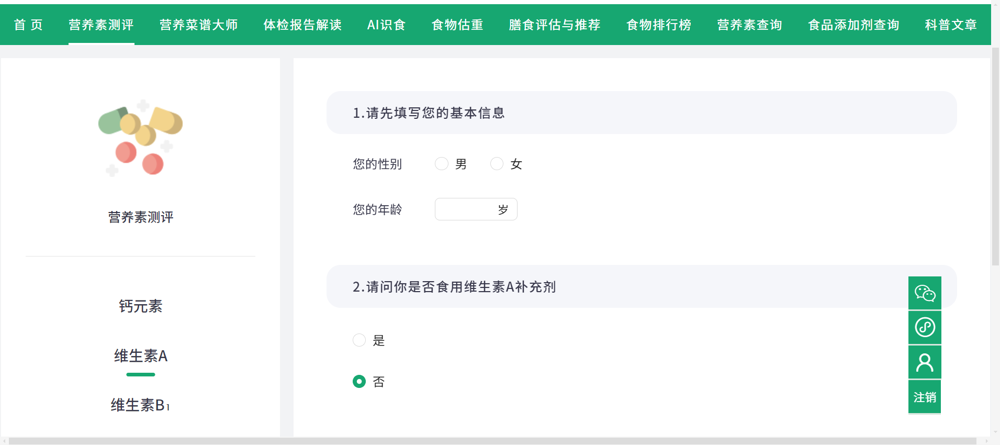Screen dimensions: 1000x445
Task: Choose 是 for vitamin A supplement
Action: pyautogui.click(x=359, y=340)
